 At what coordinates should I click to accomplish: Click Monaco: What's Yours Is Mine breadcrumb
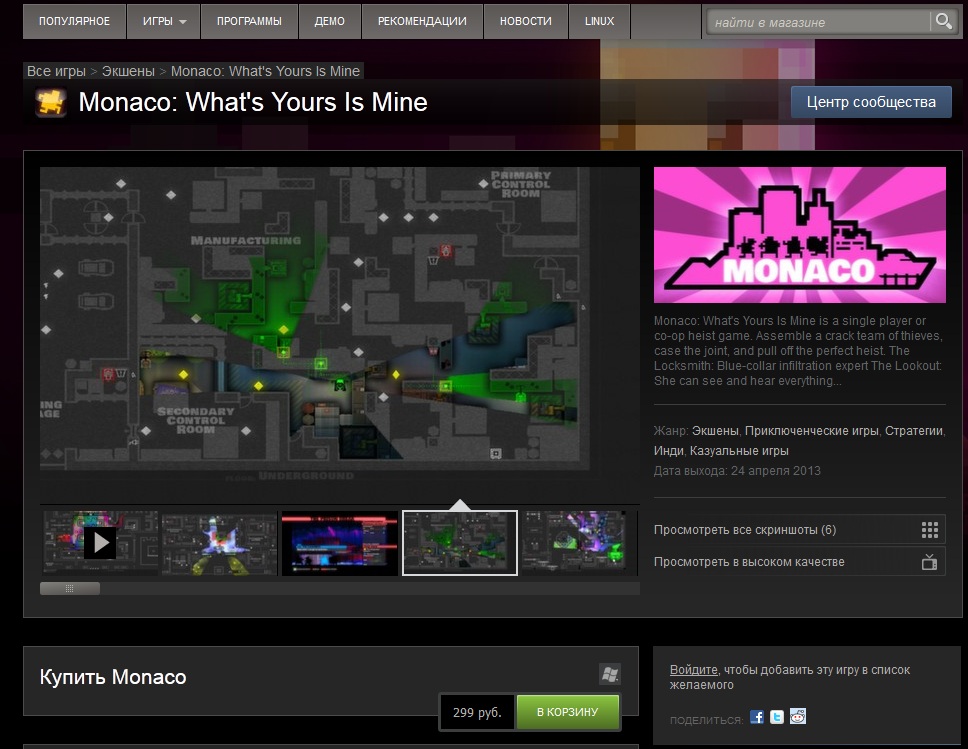click(265, 71)
